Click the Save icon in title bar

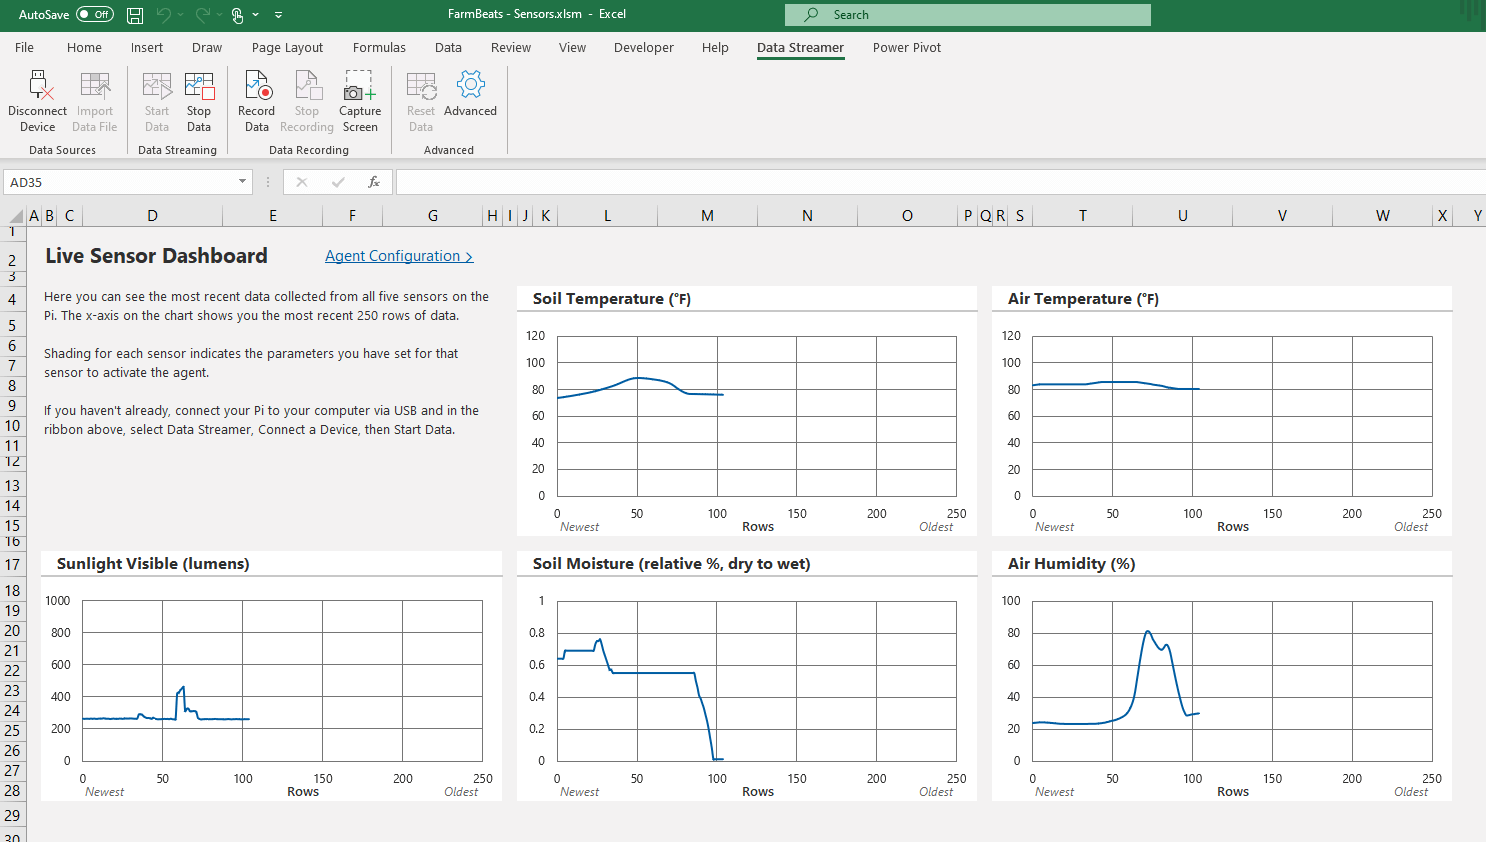point(135,15)
